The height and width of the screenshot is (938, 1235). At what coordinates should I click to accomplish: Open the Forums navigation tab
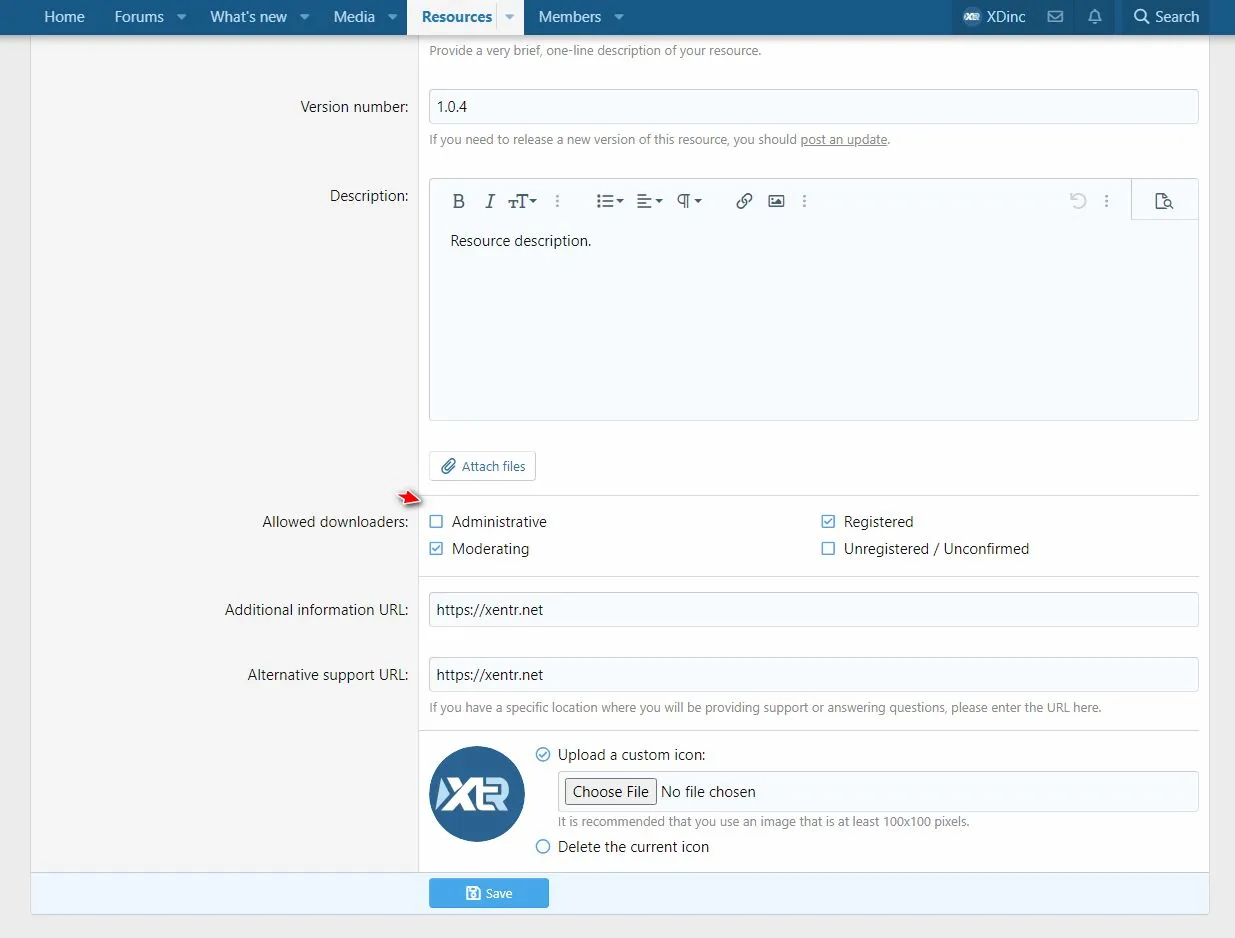pos(138,17)
